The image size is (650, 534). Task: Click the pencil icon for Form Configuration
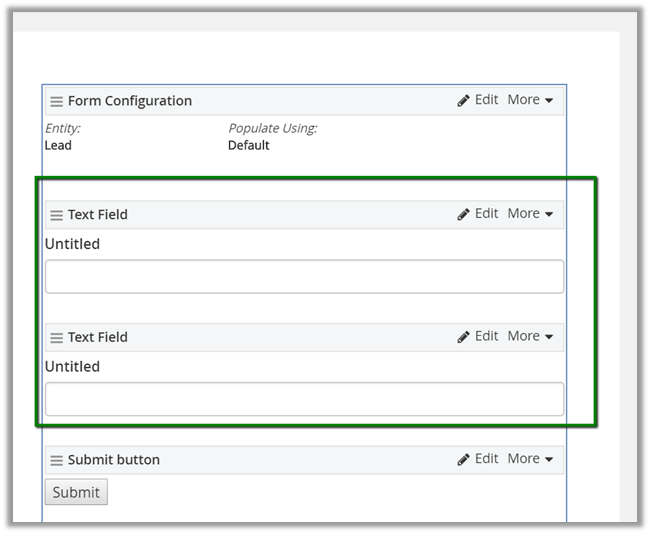click(464, 101)
